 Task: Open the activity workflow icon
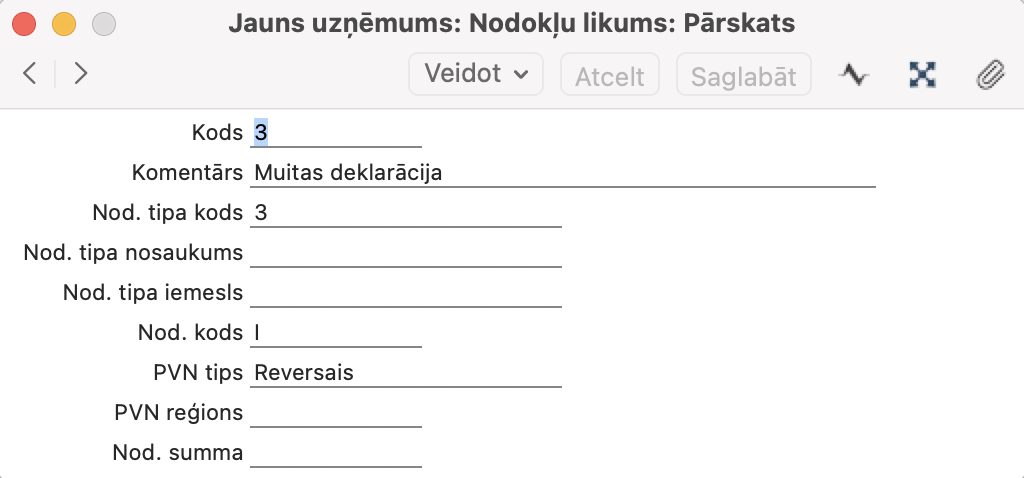(853, 75)
